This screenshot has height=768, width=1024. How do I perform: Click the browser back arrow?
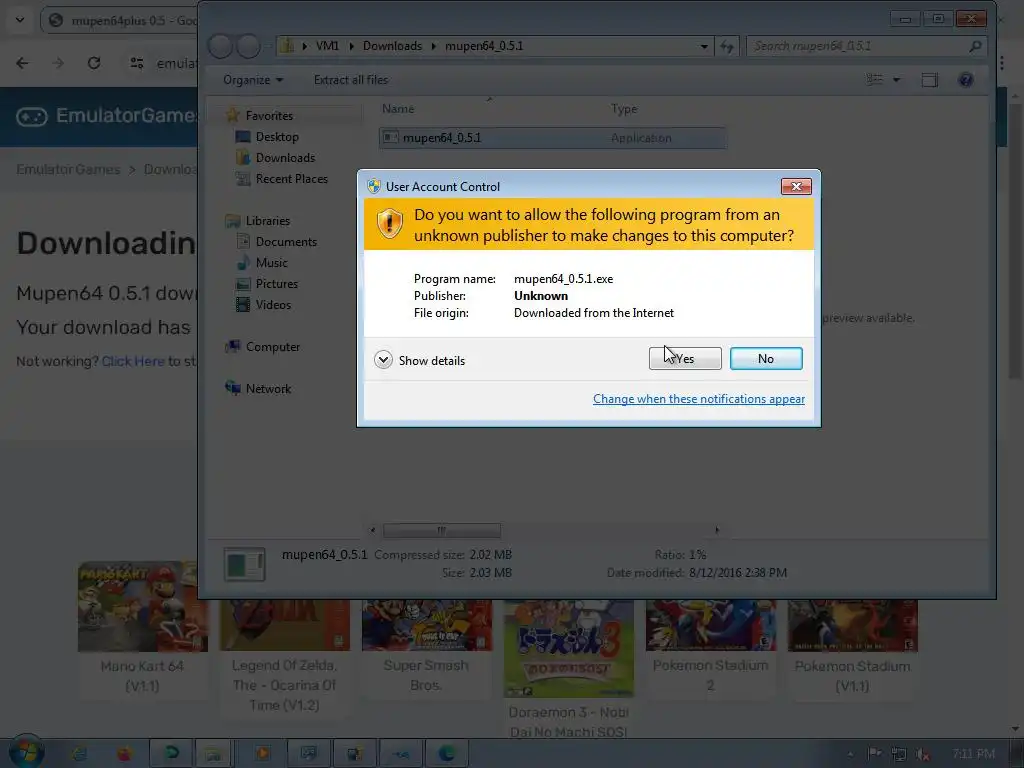[22, 63]
